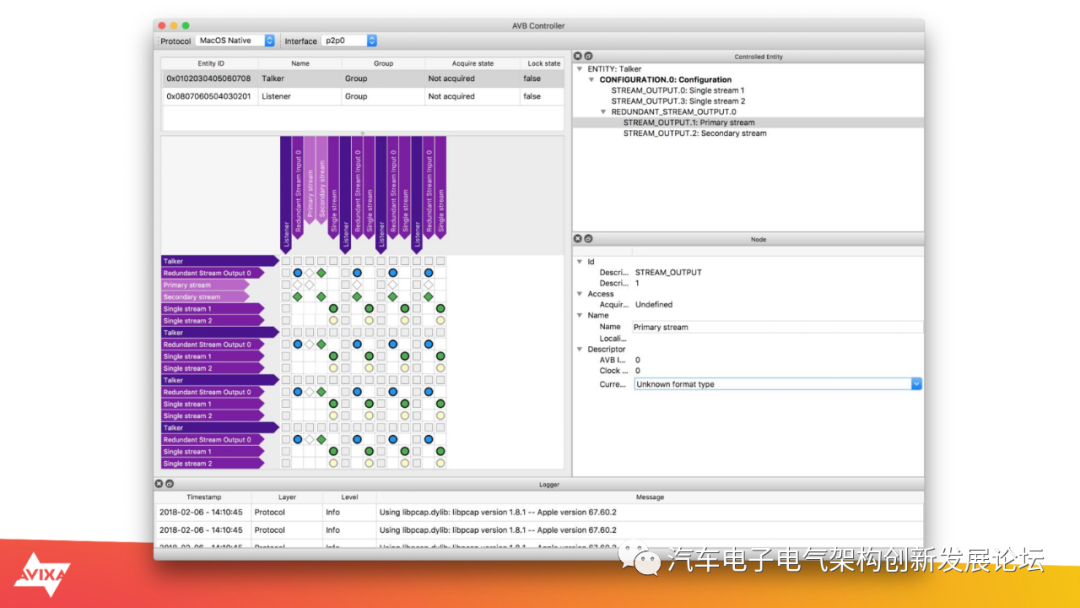The height and width of the screenshot is (608, 1080).
Task: Select STREAM_OUTPUT.2: Secondary stream in tree
Action: pos(694,133)
